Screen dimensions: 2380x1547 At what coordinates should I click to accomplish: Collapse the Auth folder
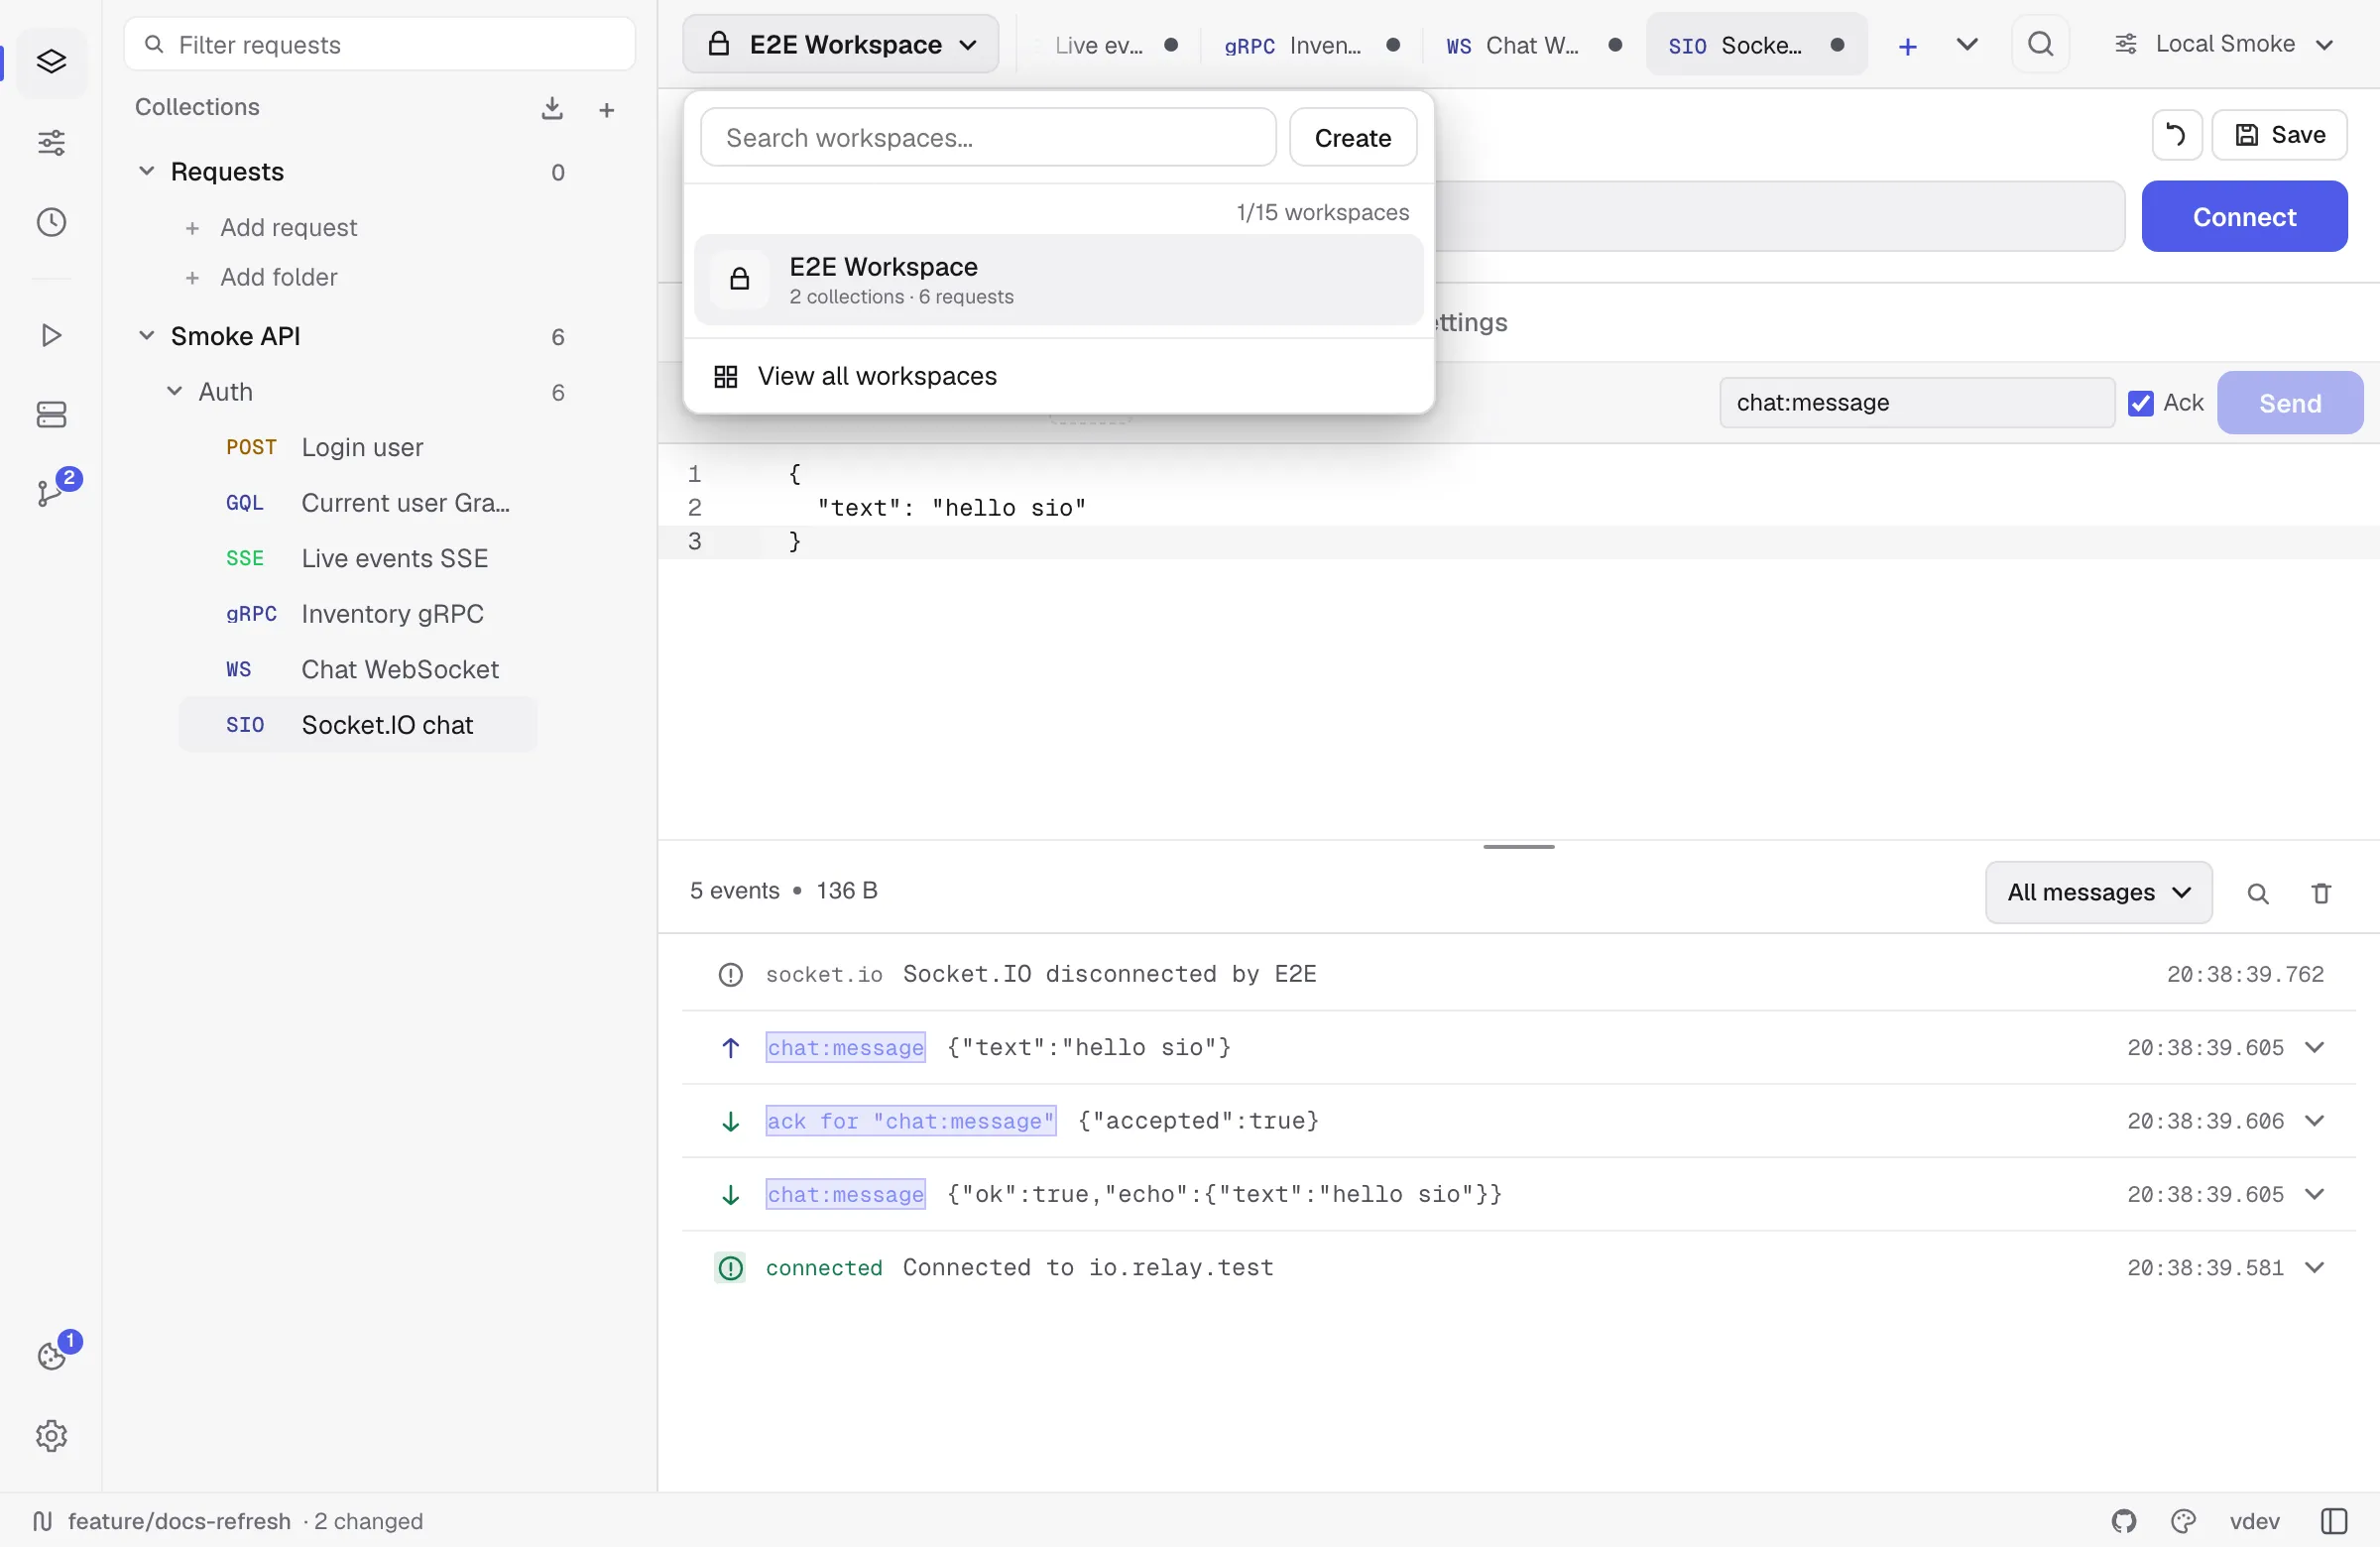tap(174, 391)
